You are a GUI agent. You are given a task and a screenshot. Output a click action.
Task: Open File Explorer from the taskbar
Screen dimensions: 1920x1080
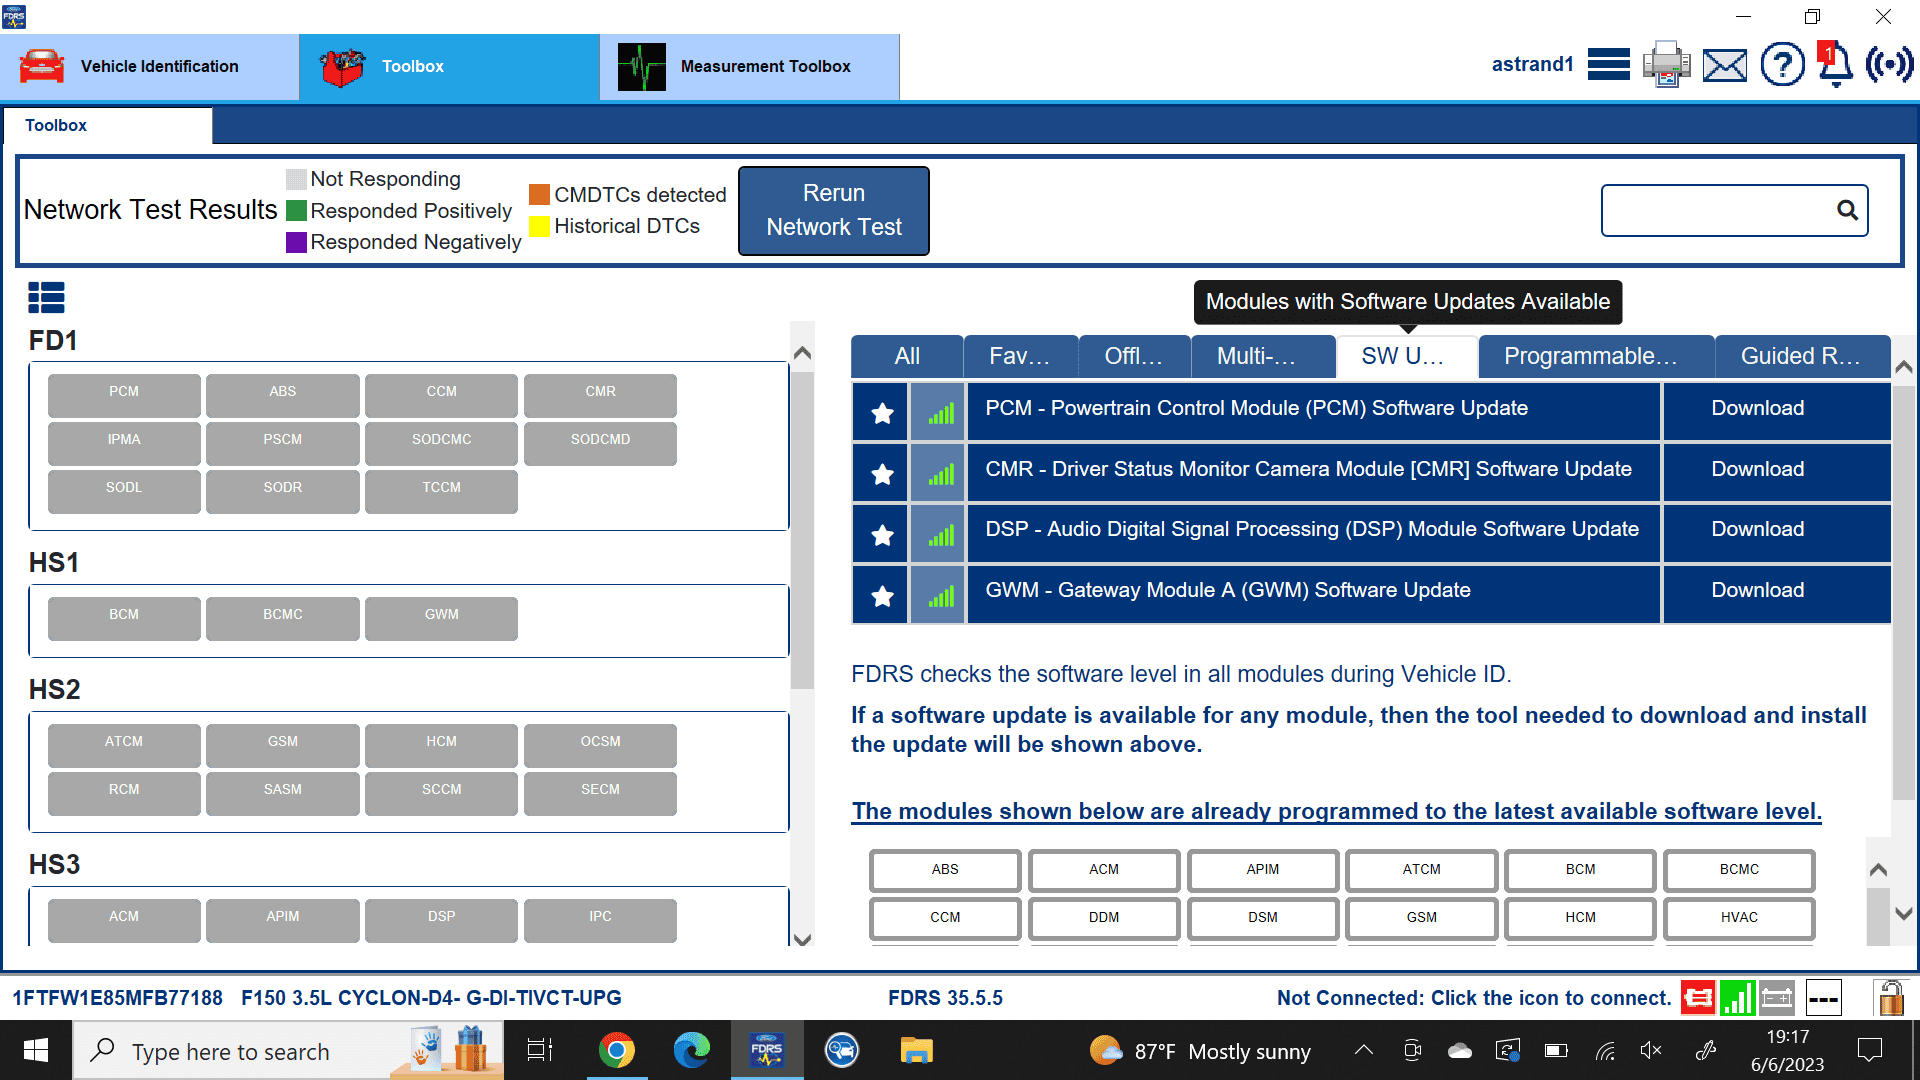click(x=916, y=1050)
